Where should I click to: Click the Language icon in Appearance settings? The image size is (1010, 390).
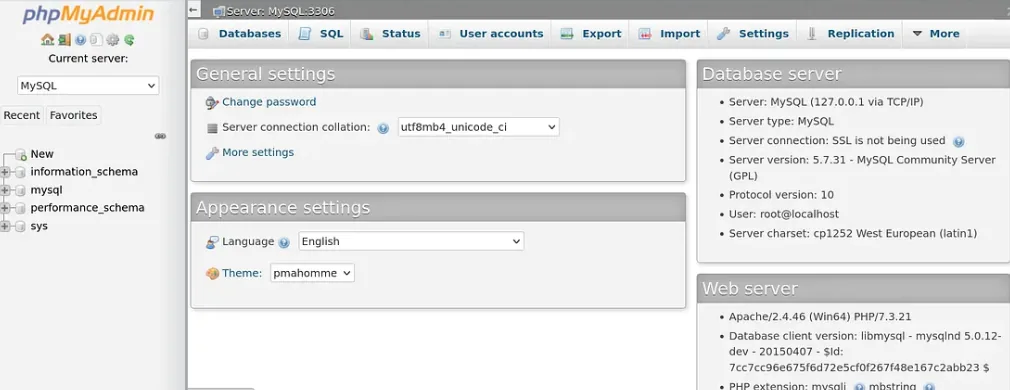pos(213,242)
